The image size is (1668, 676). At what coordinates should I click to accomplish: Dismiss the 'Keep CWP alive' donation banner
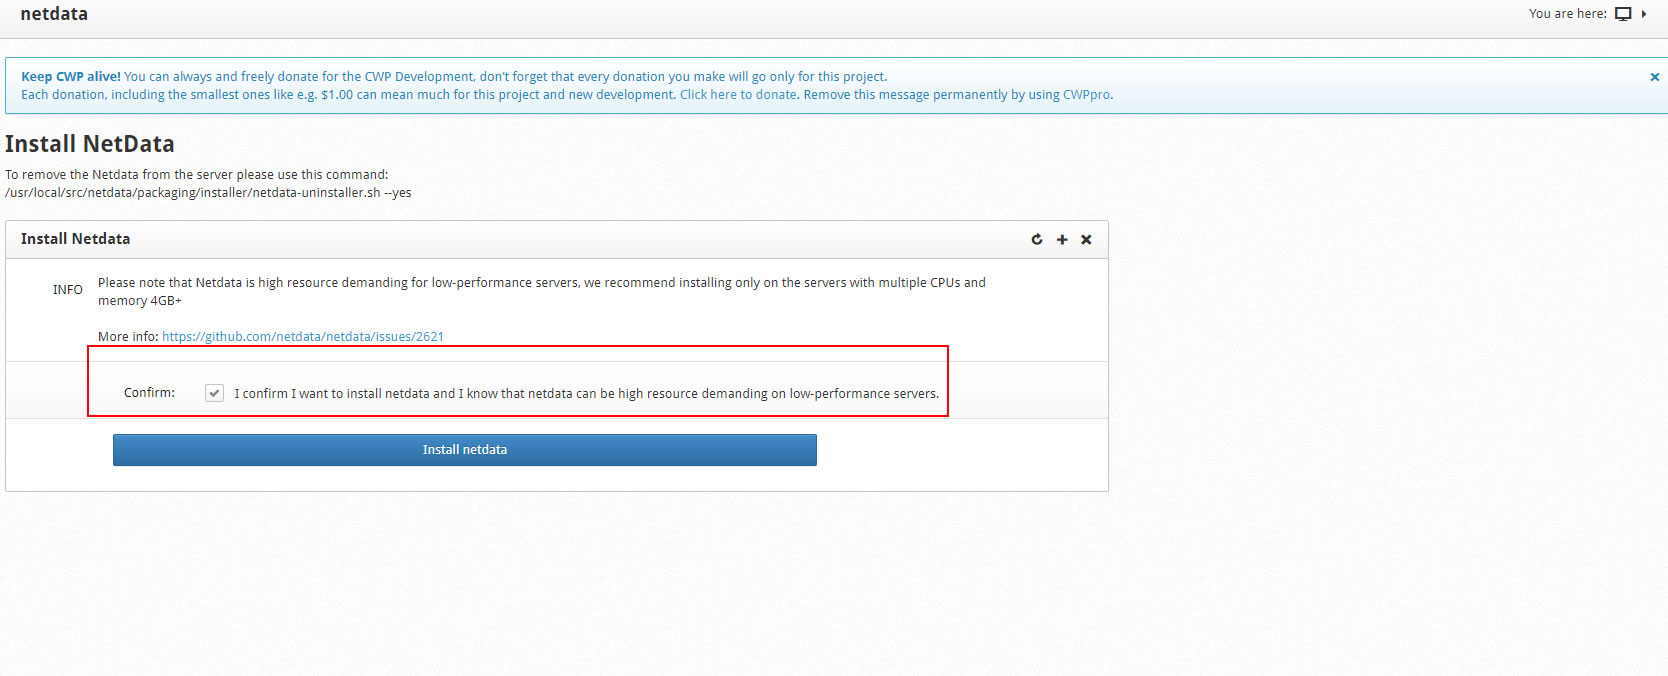pyautogui.click(x=1654, y=77)
